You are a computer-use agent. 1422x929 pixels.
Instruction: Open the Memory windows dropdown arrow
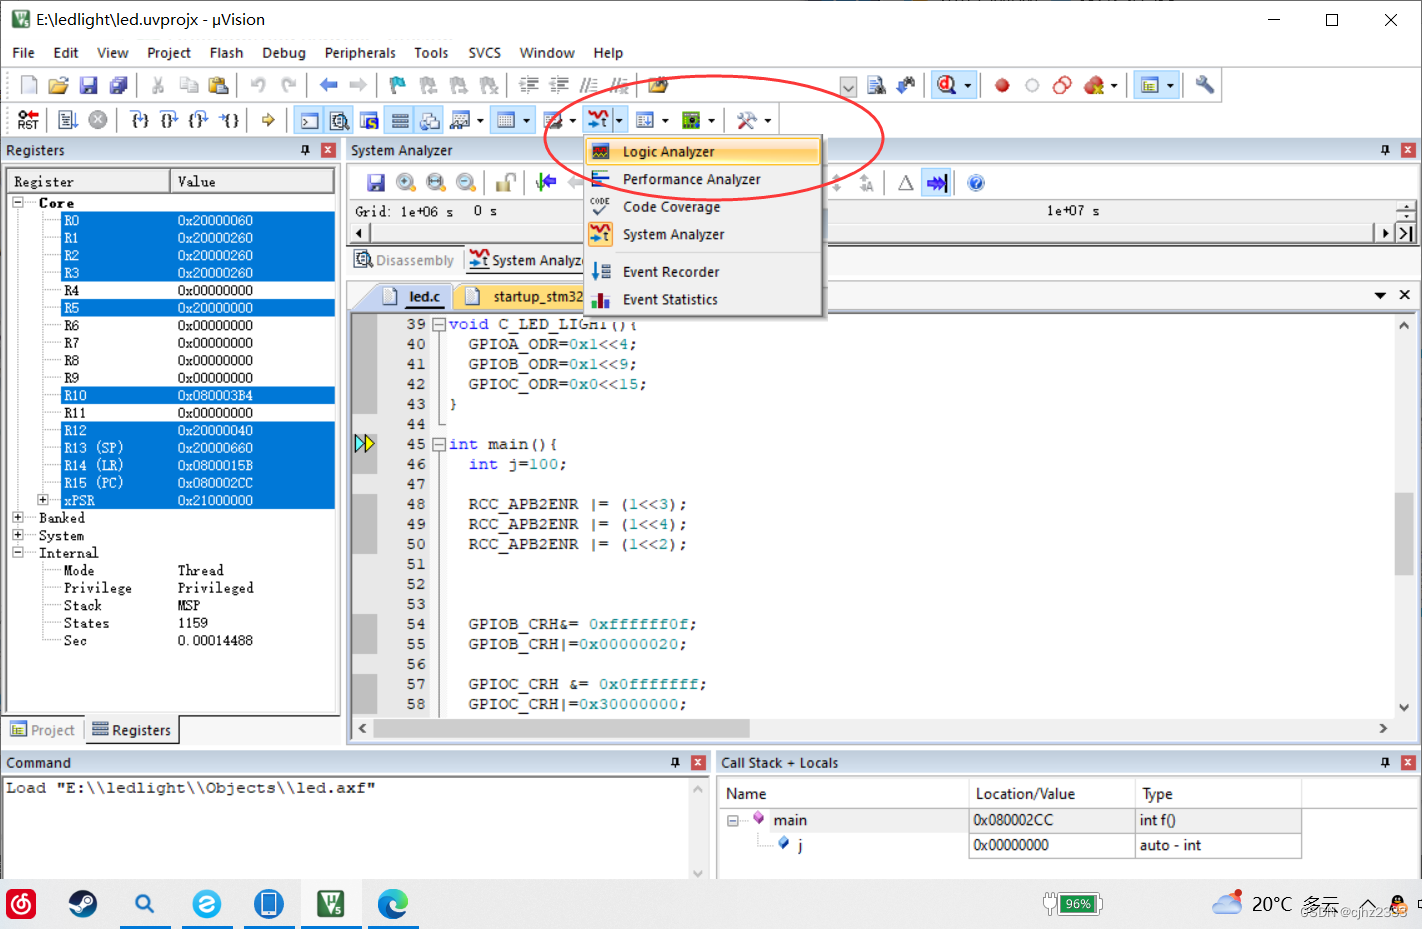tap(527, 121)
